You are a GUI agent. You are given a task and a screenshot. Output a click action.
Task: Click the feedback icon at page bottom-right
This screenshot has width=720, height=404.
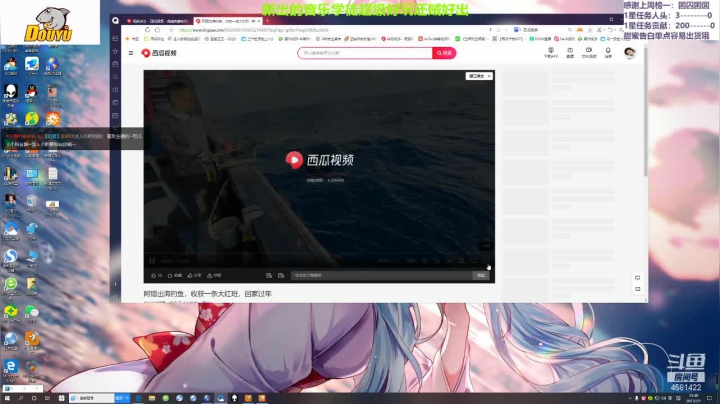click(x=637, y=278)
